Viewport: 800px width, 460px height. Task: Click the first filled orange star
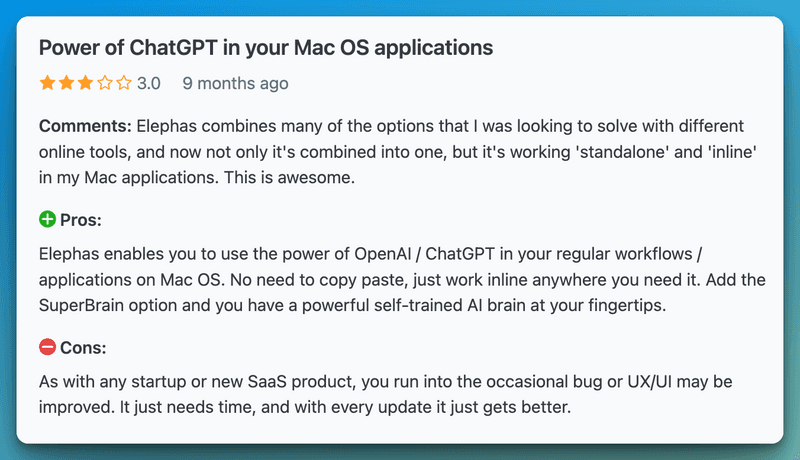[47, 84]
